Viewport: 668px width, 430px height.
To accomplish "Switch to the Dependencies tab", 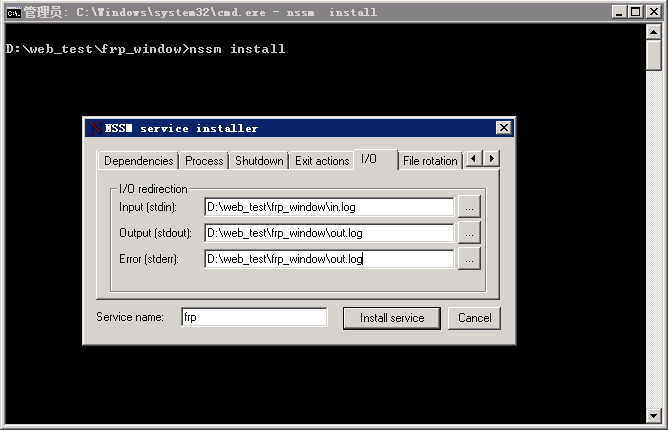I will 139,161.
